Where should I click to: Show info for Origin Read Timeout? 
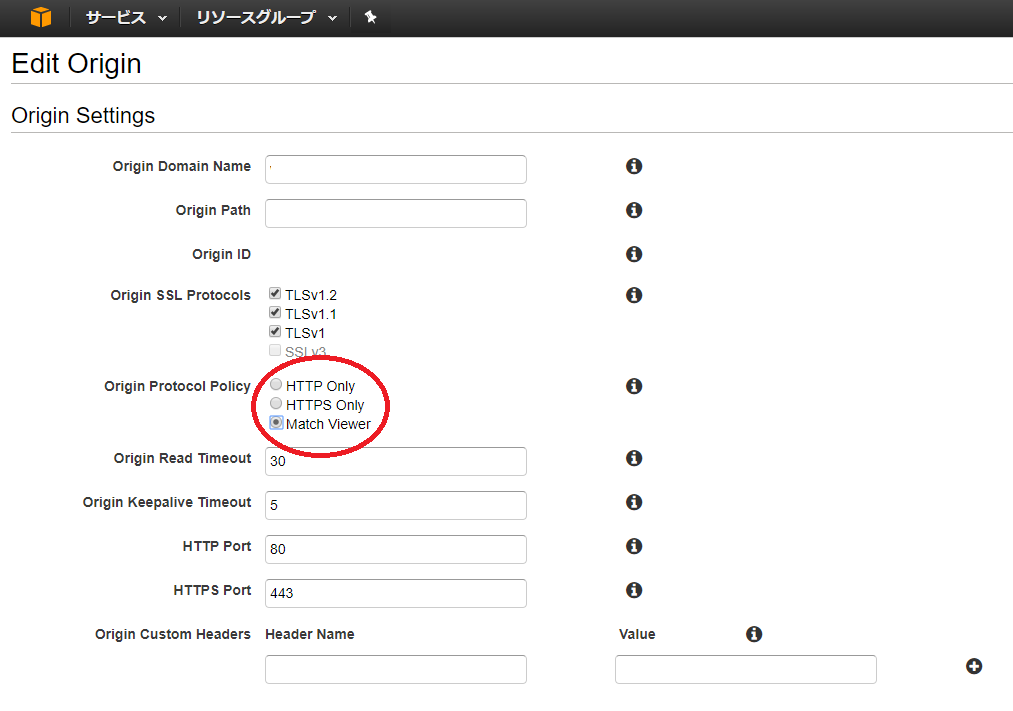coord(634,458)
